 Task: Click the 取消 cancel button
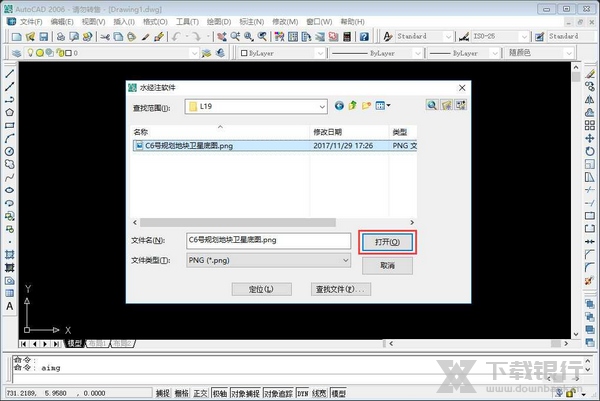(x=387, y=266)
